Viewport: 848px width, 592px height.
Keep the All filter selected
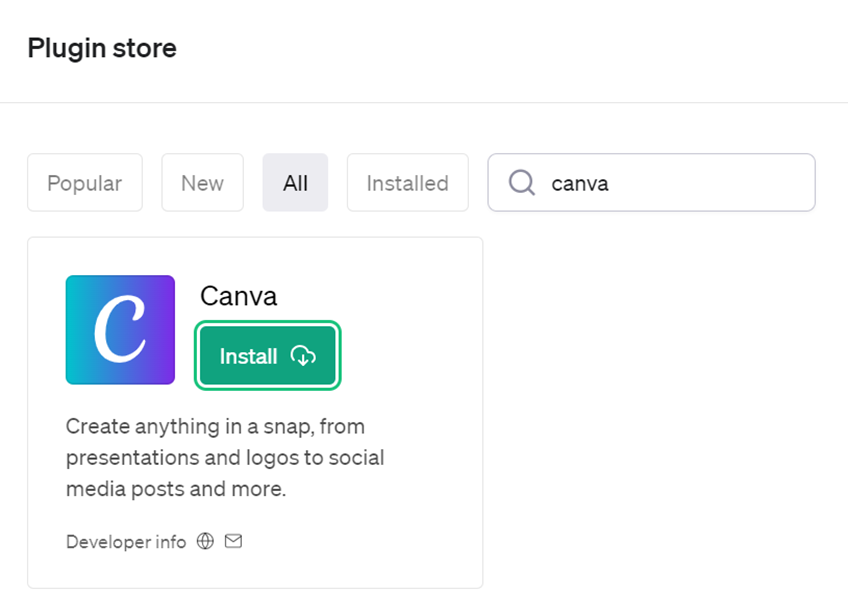click(x=295, y=182)
